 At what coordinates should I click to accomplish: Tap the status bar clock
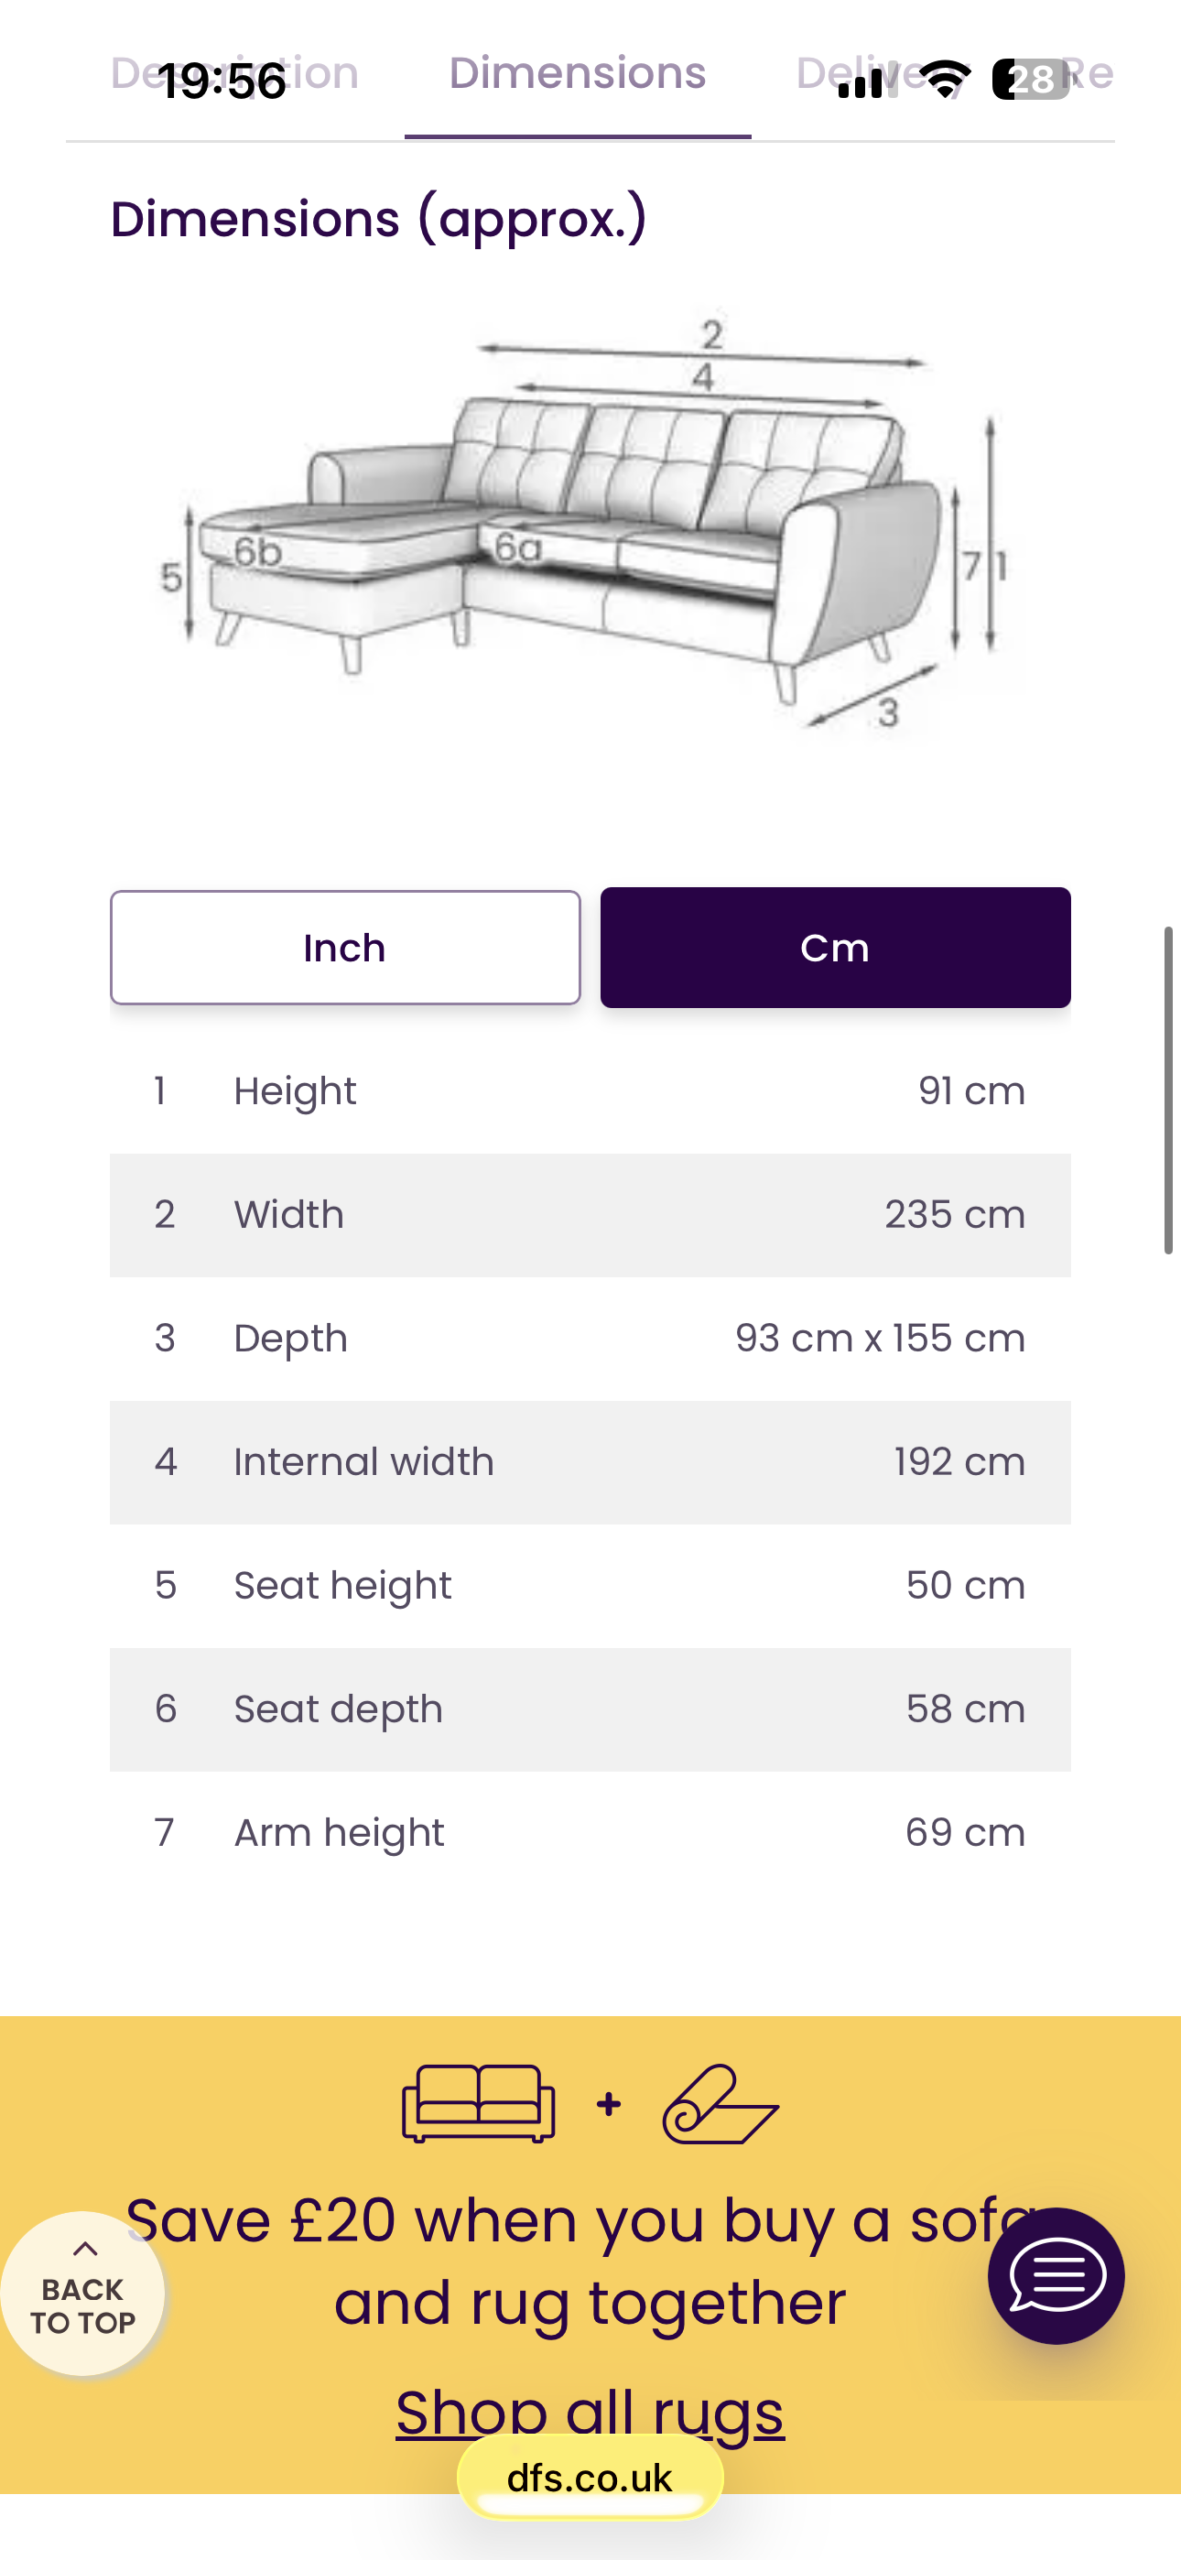[x=222, y=81]
